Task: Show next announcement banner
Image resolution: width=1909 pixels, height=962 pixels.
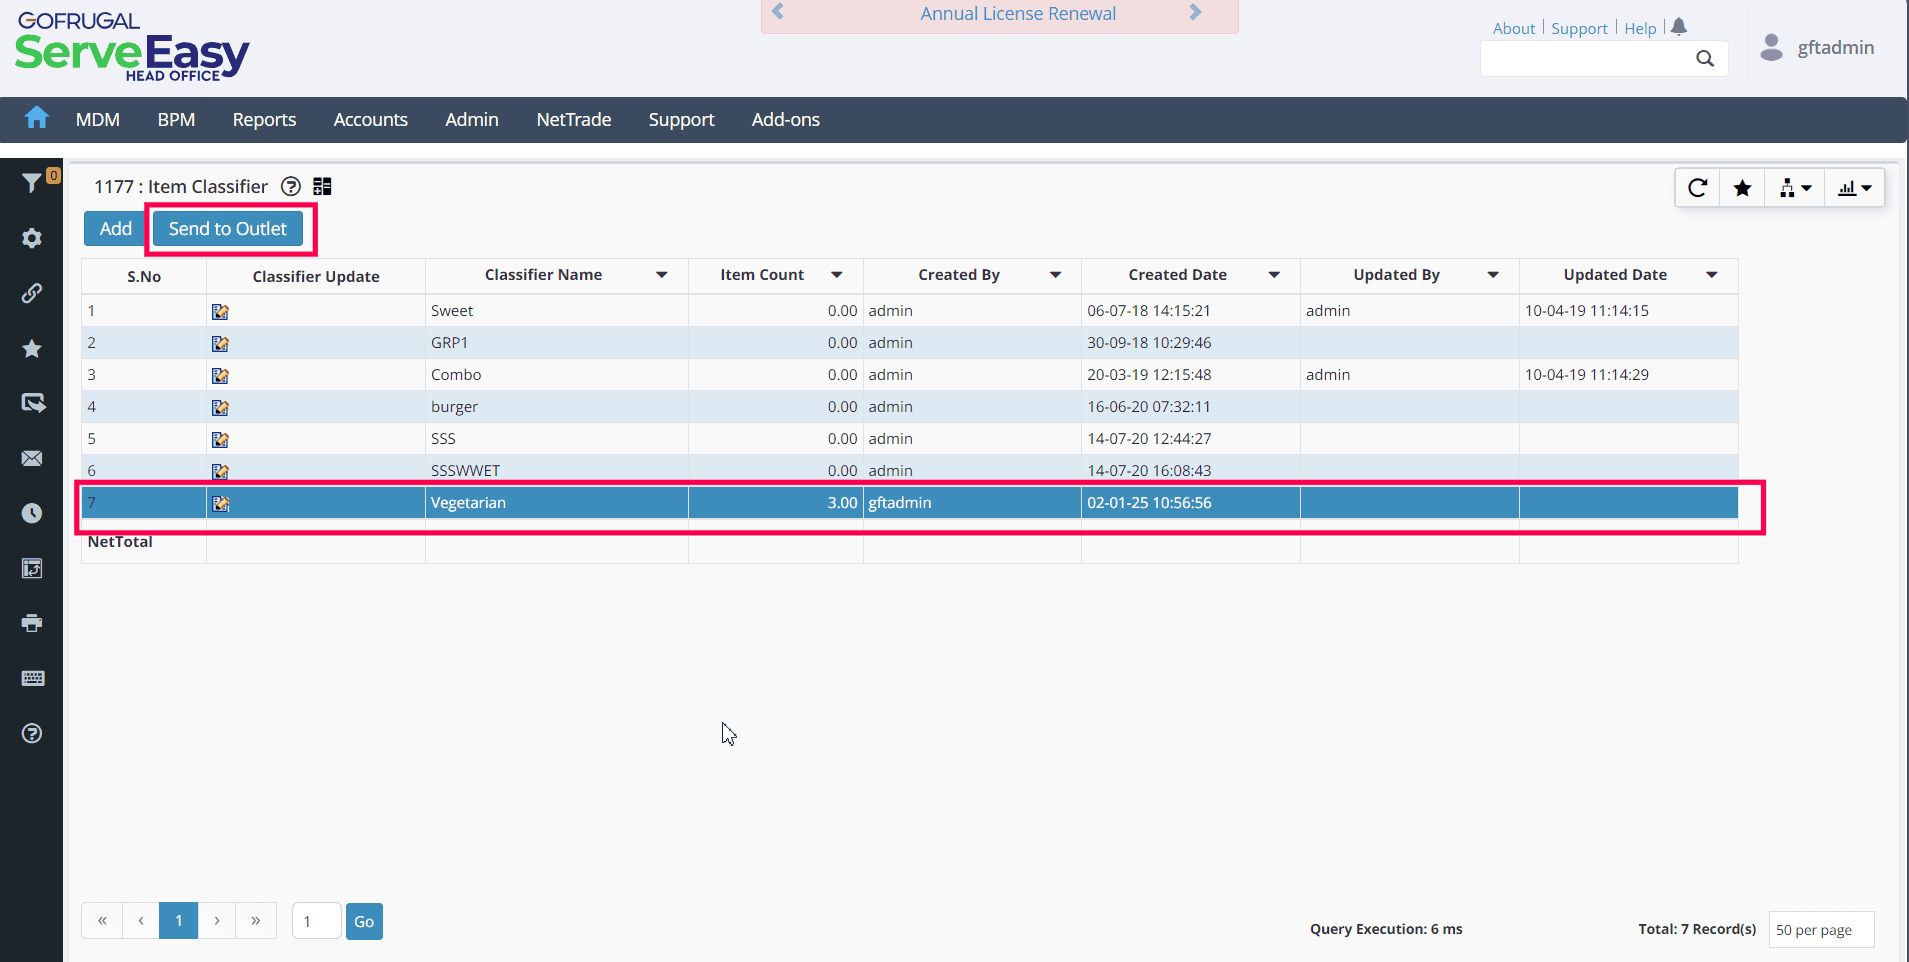Action: [1195, 12]
